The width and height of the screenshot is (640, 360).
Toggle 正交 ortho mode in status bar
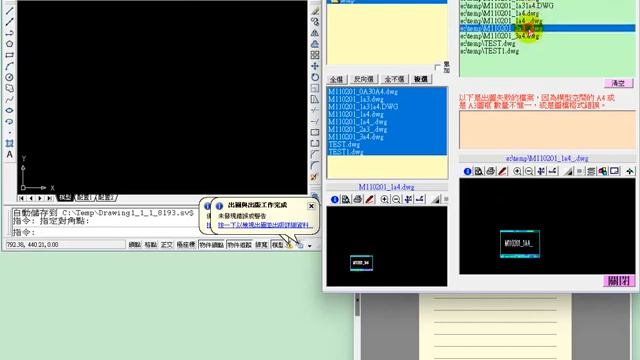pyautogui.click(x=167, y=244)
